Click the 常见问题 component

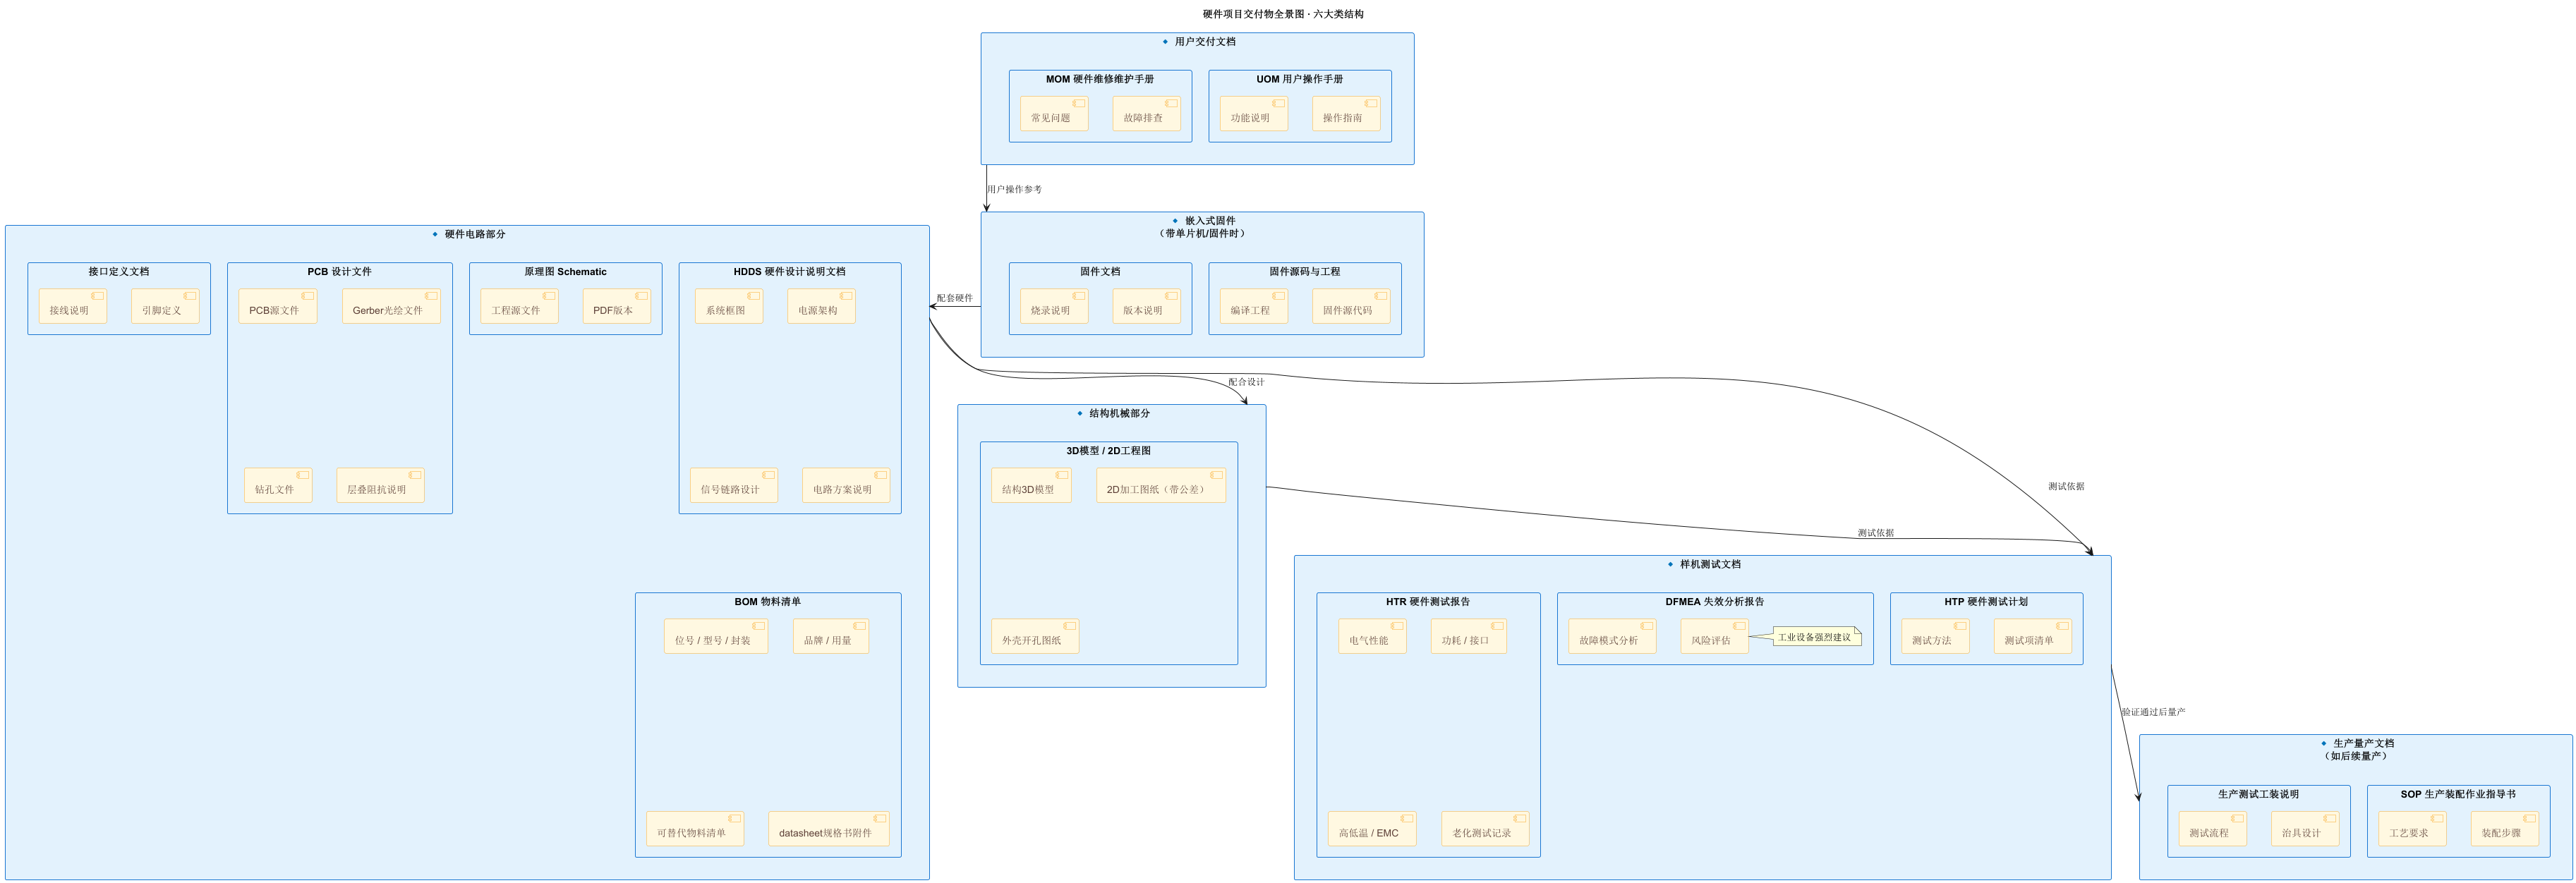pyautogui.click(x=1054, y=114)
